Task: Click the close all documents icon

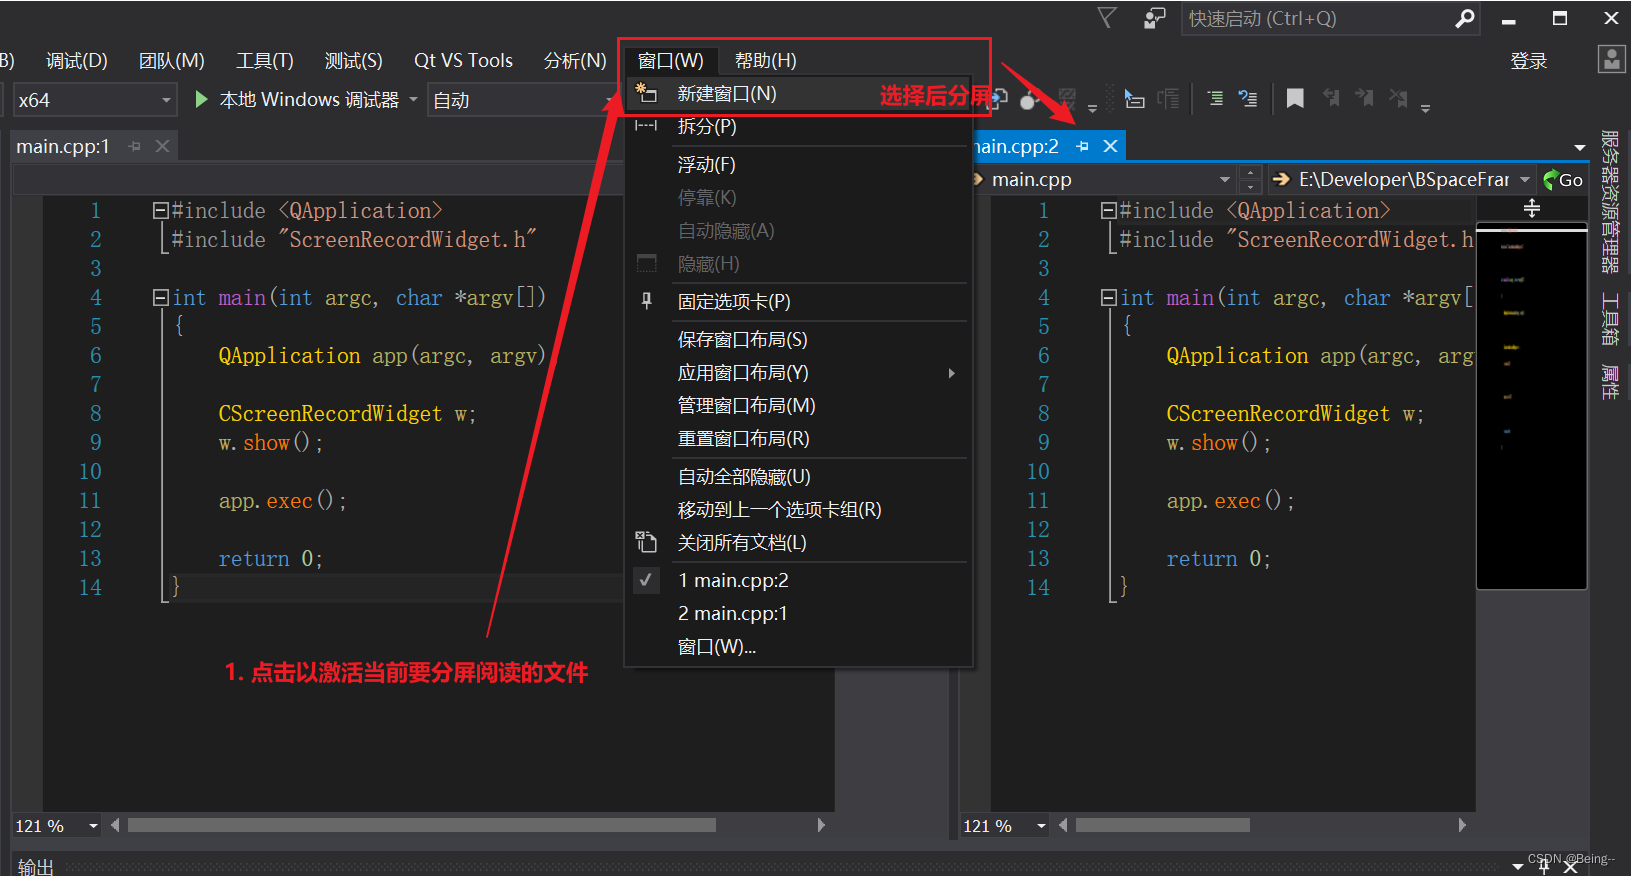Action: 646,542
